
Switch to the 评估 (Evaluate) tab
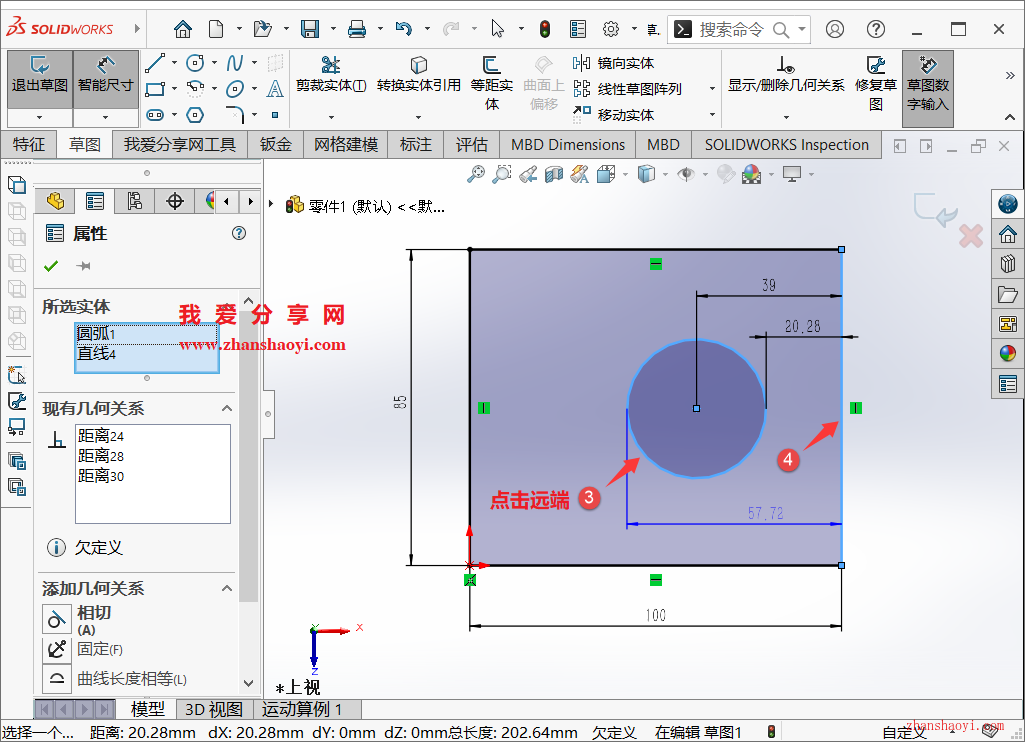pyautogui.click(x=471, y=144)
